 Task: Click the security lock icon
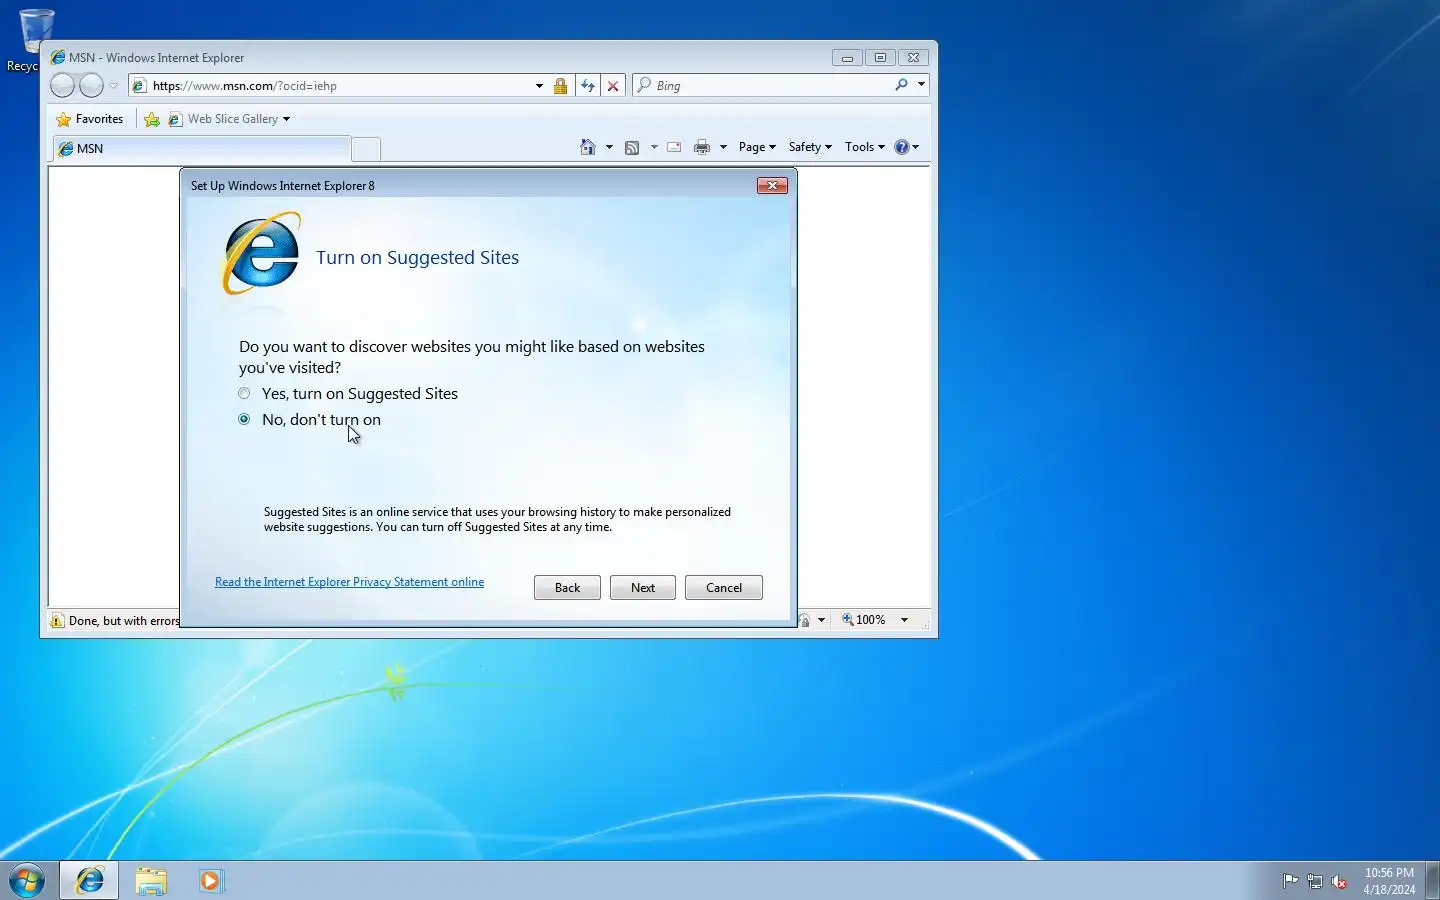click(561, 86)
